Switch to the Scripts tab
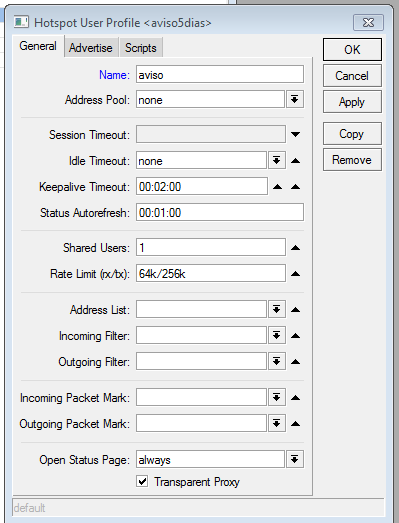The height and width of the screenshot is (523, 399). tap(141, 48)
